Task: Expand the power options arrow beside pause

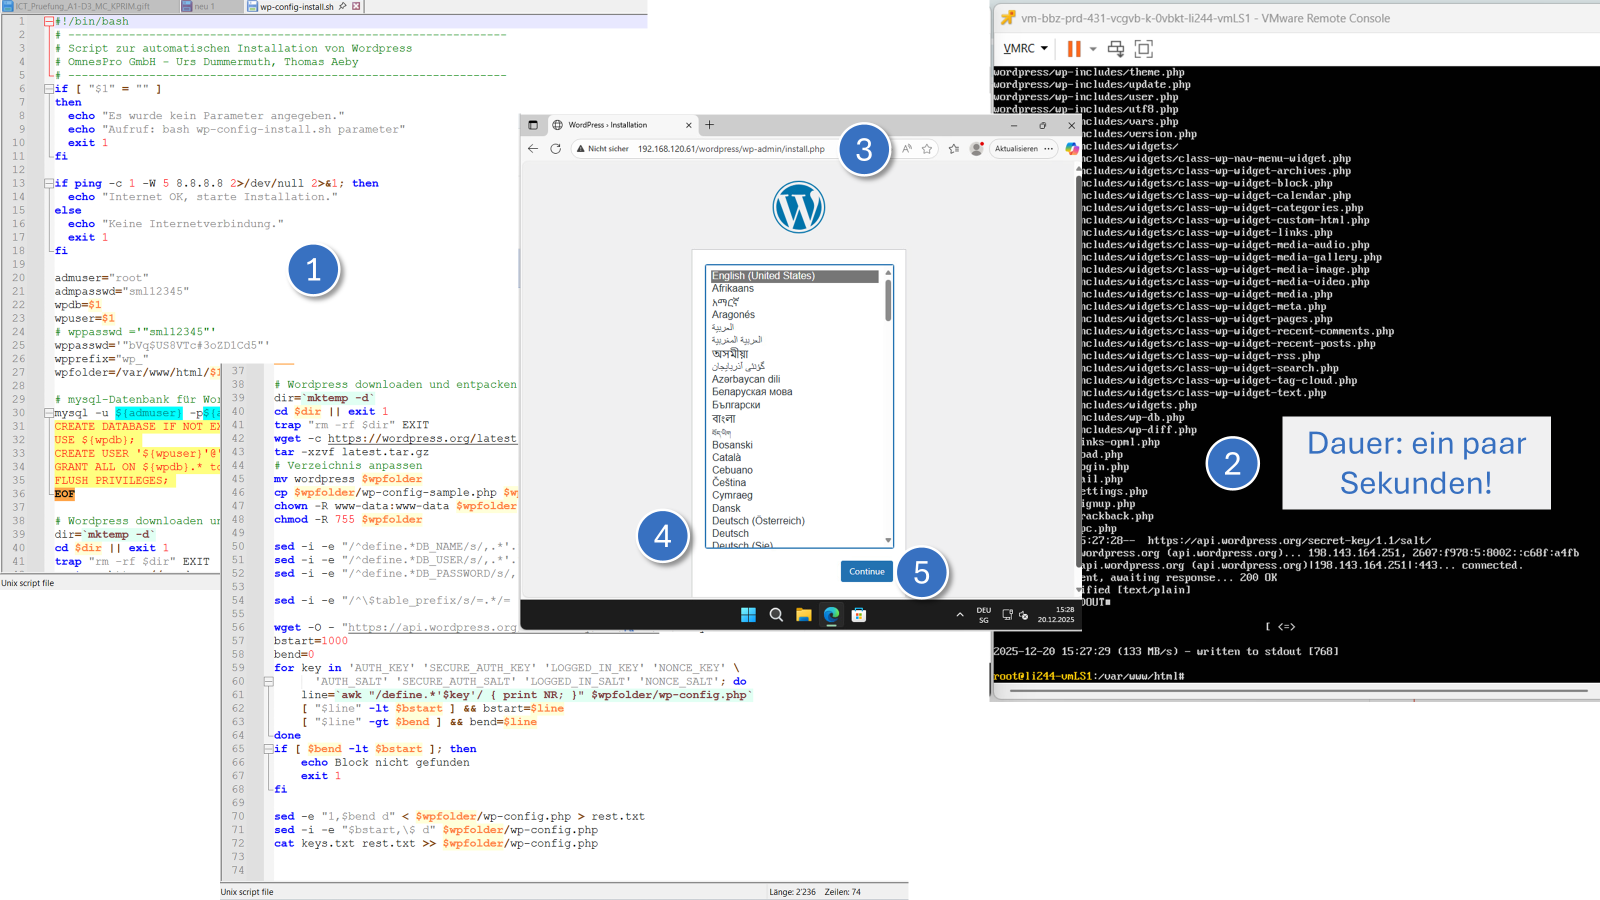Action: pos(1093,48)
